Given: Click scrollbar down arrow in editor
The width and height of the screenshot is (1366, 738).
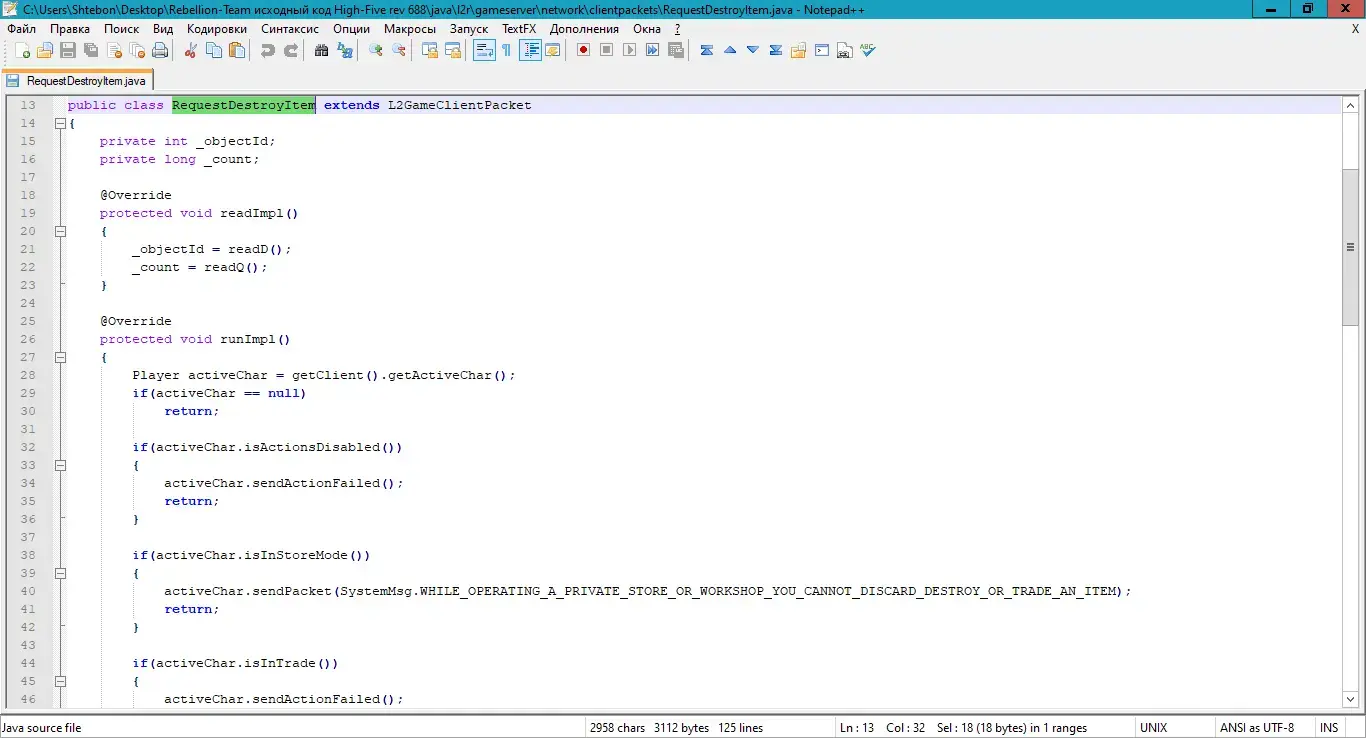Looking at the screenshot, I should click(x=1350, y=700).
